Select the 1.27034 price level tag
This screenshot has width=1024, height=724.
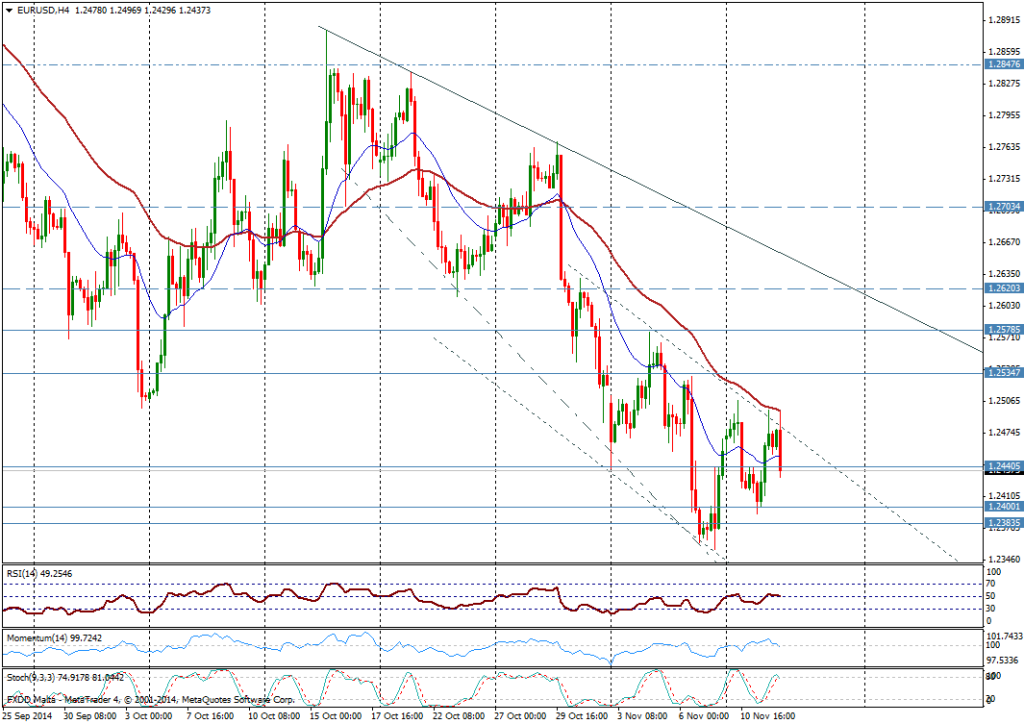click(x=1003, y=207)
